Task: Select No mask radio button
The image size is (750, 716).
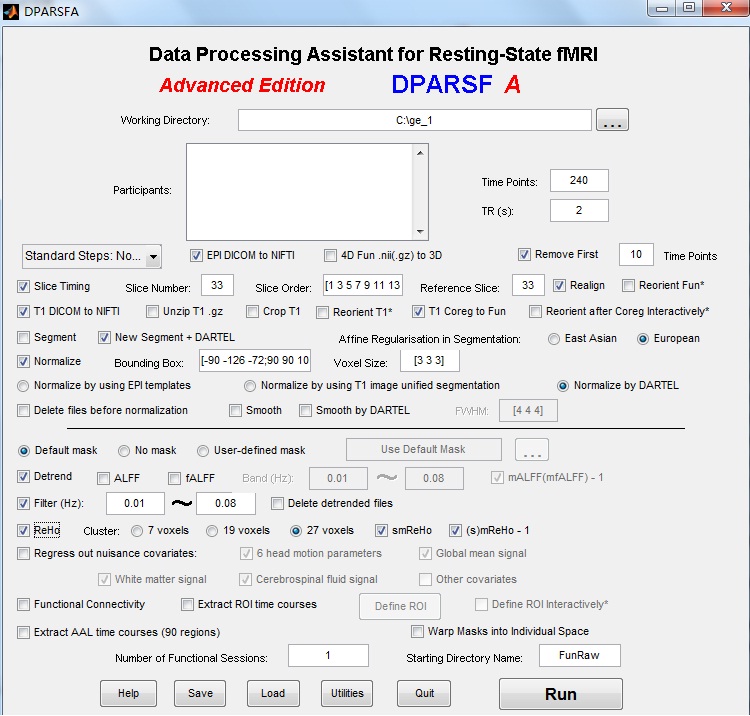Action: 124,451
